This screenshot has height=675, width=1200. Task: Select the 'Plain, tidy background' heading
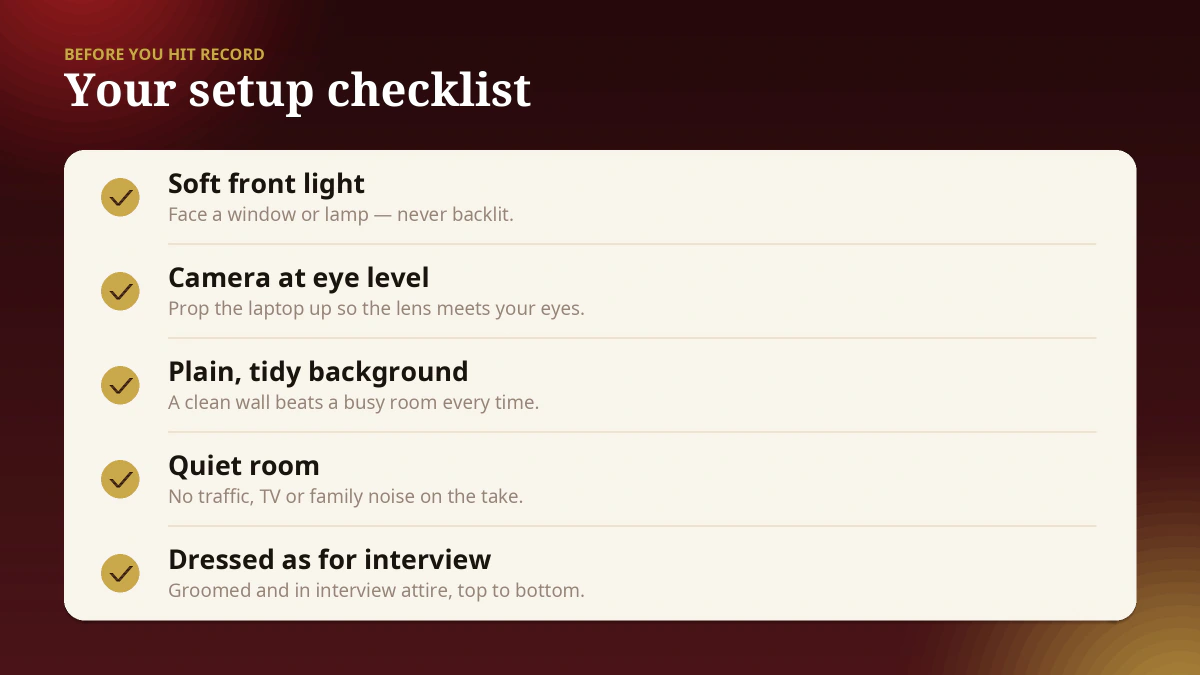click(318, 372)
